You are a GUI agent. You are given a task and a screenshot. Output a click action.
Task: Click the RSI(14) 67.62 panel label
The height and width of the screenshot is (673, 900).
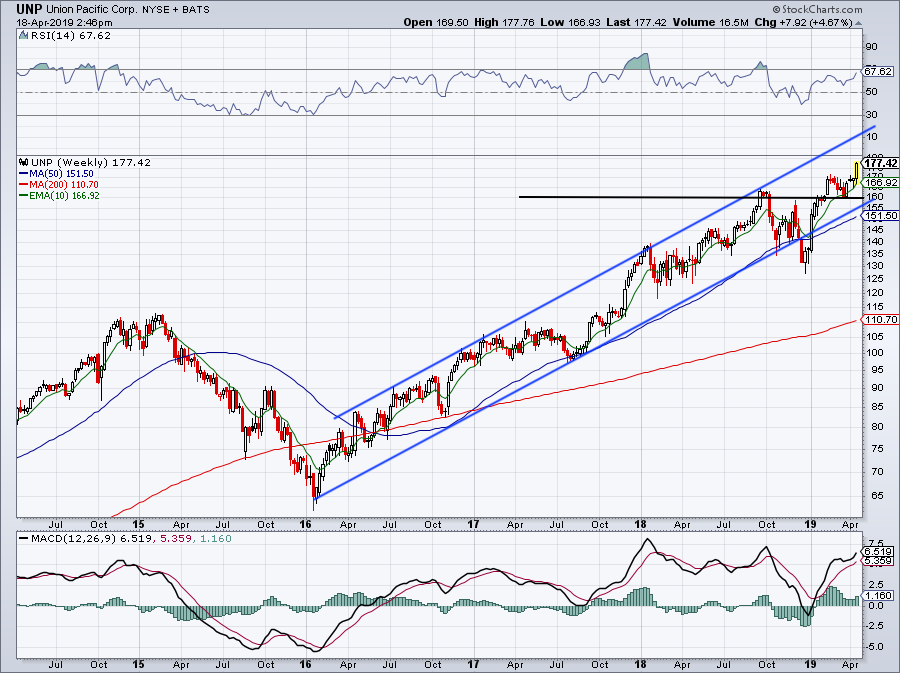pyautogui.click(x=70, y=36)
